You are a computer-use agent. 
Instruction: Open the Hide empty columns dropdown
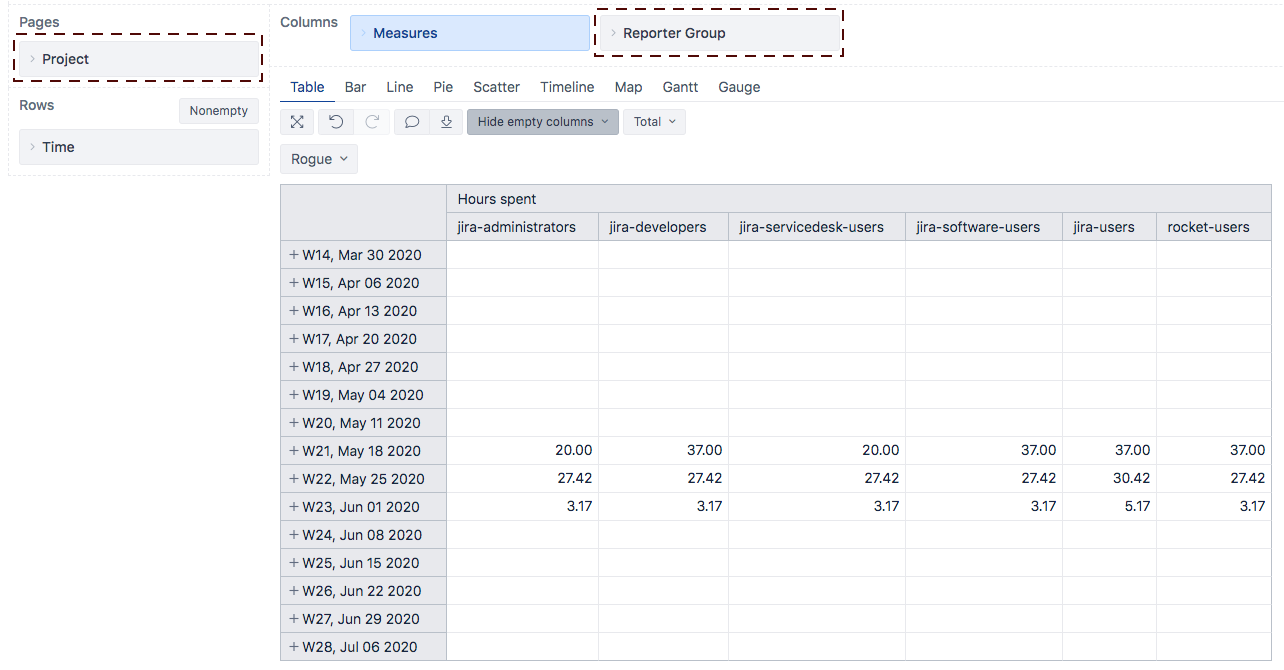542,122
